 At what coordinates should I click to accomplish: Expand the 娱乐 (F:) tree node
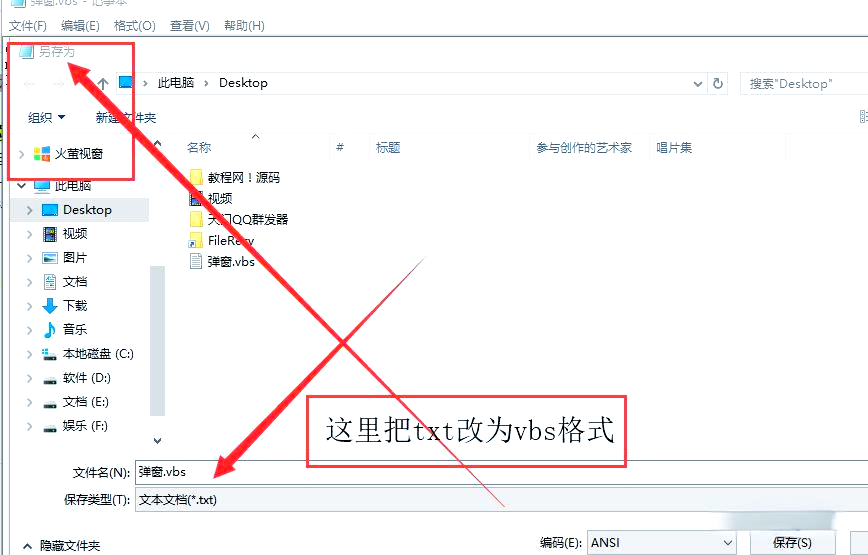29,427
